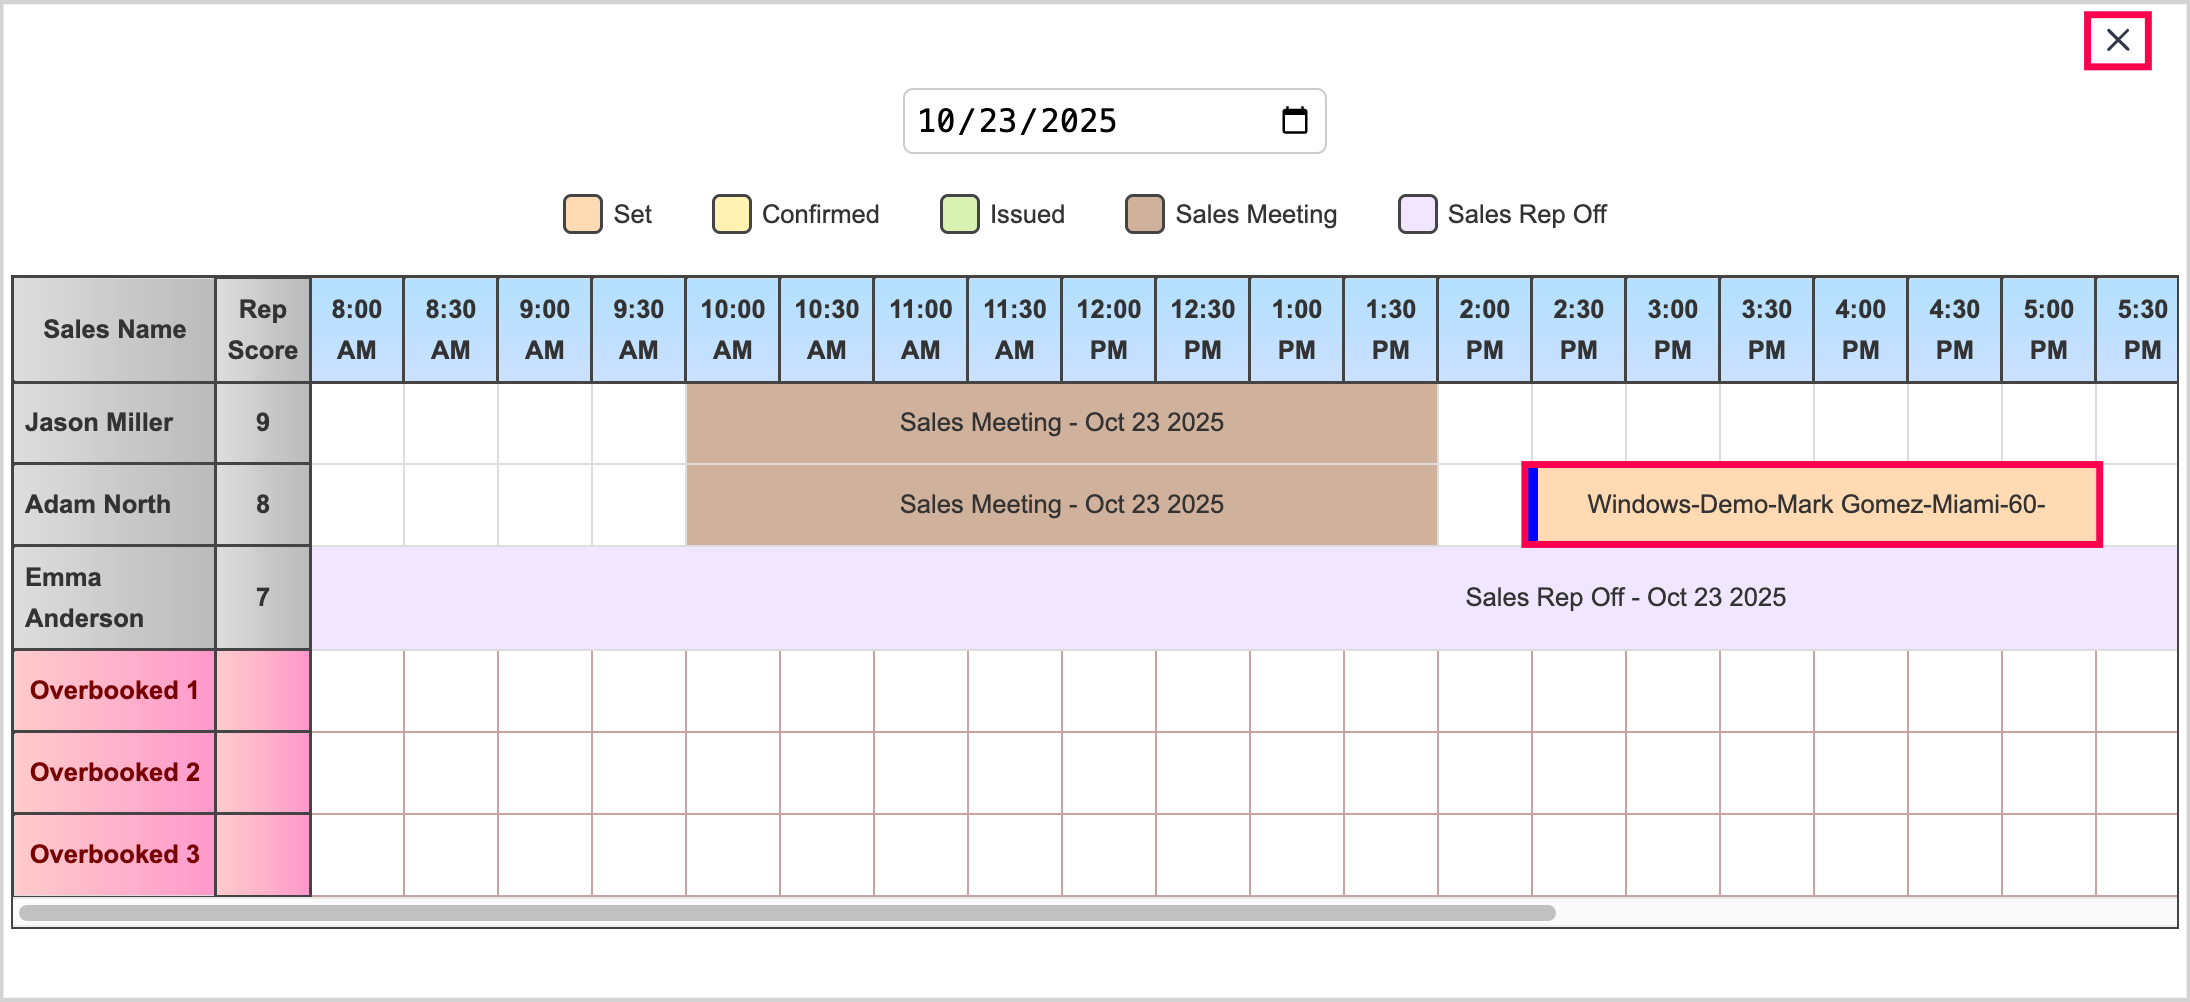The image size is (2190, 1002).
Task: Click the Issued legend color swatch
Action: click(x=959, y=214)
